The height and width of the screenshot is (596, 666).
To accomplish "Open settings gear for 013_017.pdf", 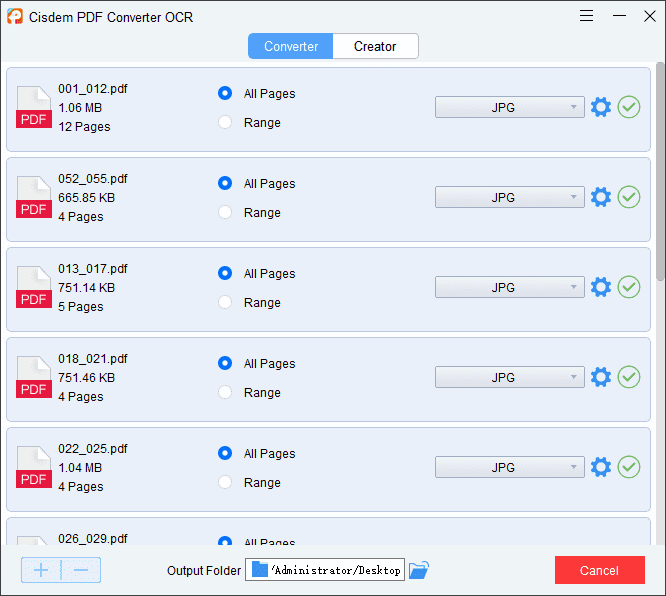I will pos(601,287).
